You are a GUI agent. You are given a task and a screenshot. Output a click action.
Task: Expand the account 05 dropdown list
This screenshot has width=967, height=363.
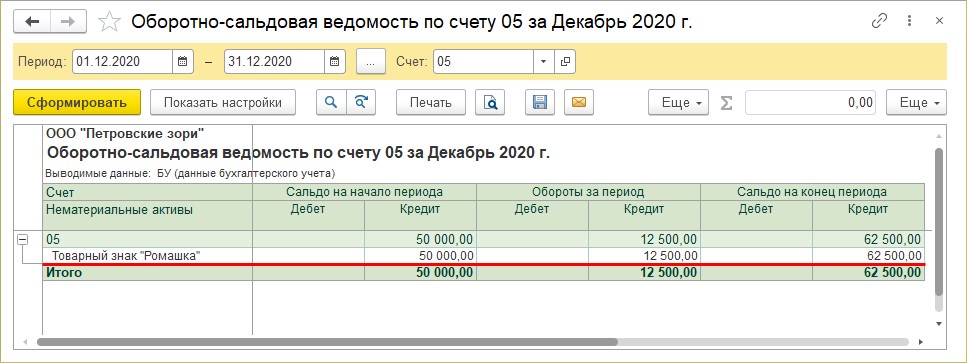click(543, 62)
